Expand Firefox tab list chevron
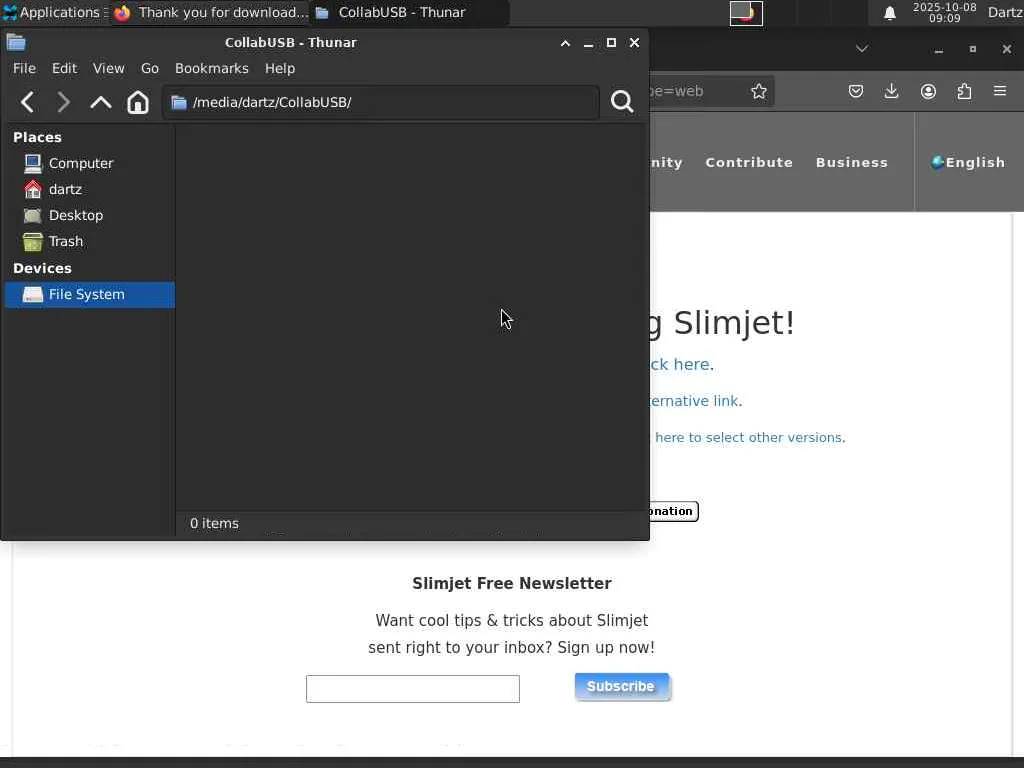The width and height of the screenshot is (1024, 768). 862,49
